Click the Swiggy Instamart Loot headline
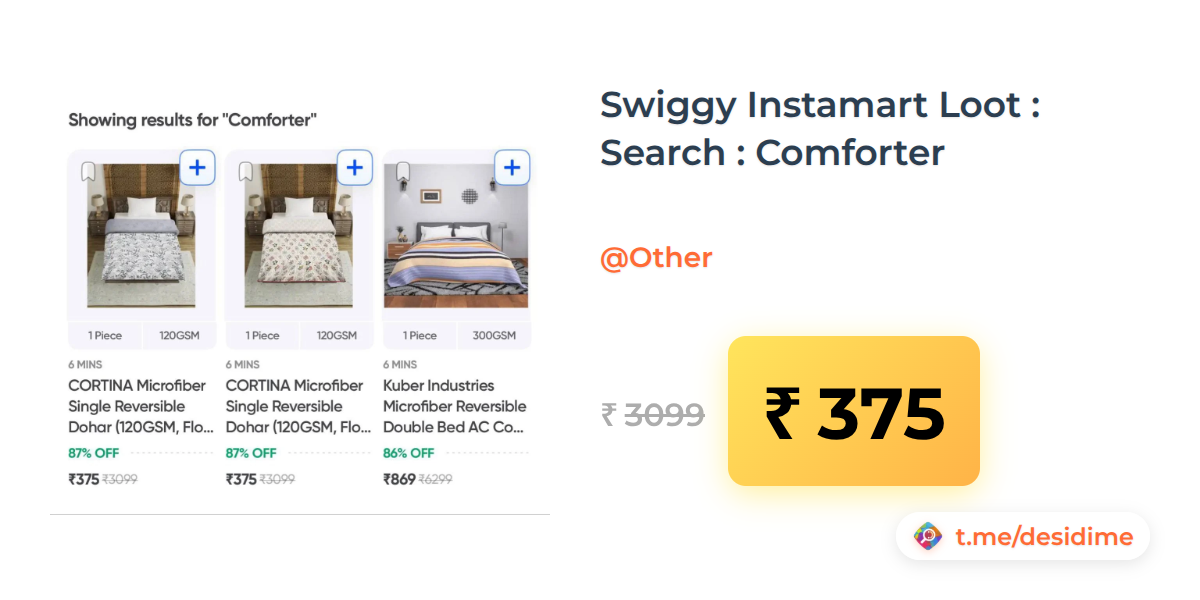This screenshot has width=1200, height=600. click(x=820, y=129)
